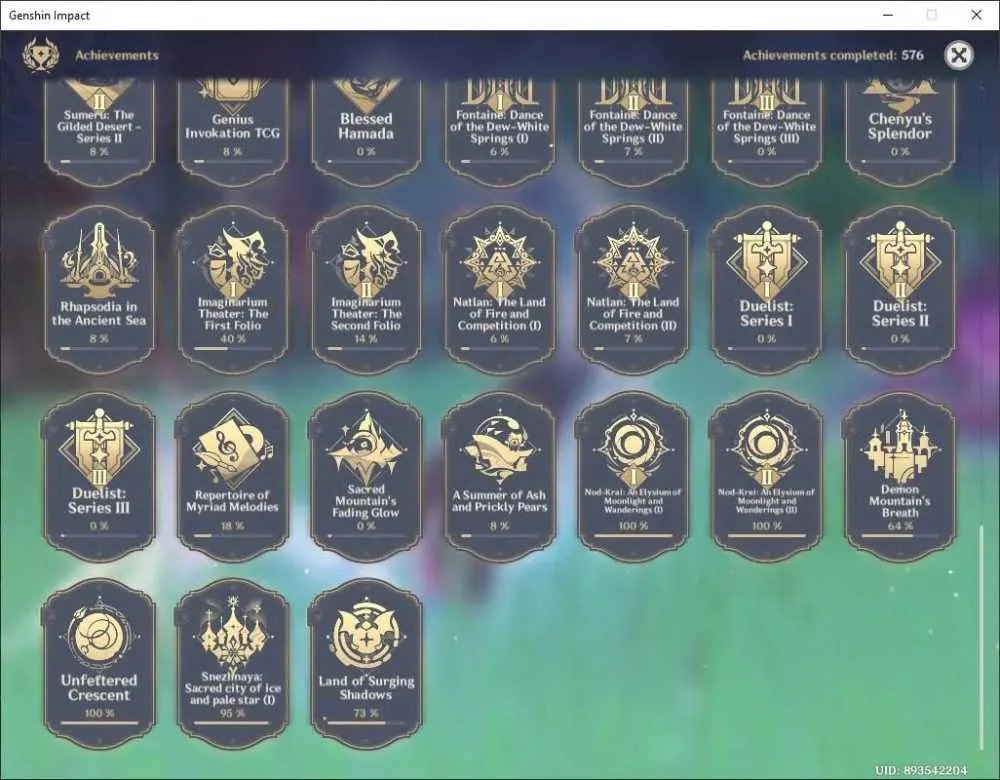
Task: Click Chenyu's Splendor achievement card
Action: [900, 131]
